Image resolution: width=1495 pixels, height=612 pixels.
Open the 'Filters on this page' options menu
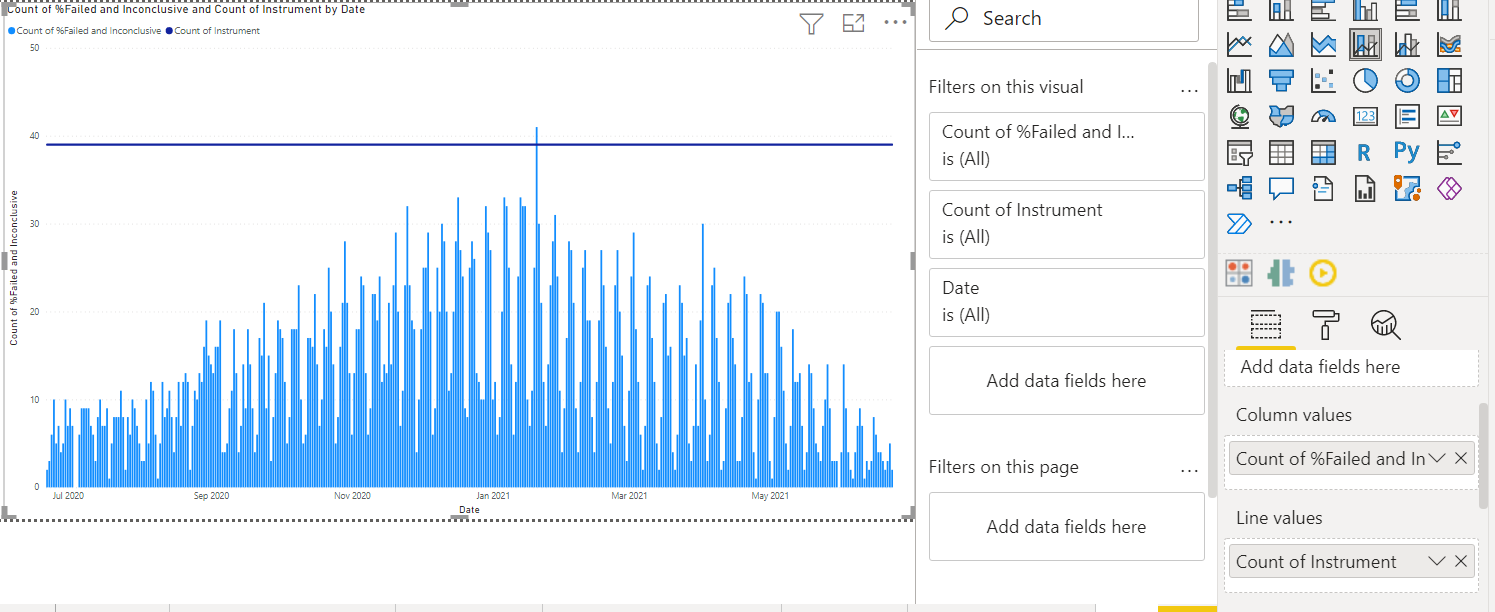[1189, 470]
